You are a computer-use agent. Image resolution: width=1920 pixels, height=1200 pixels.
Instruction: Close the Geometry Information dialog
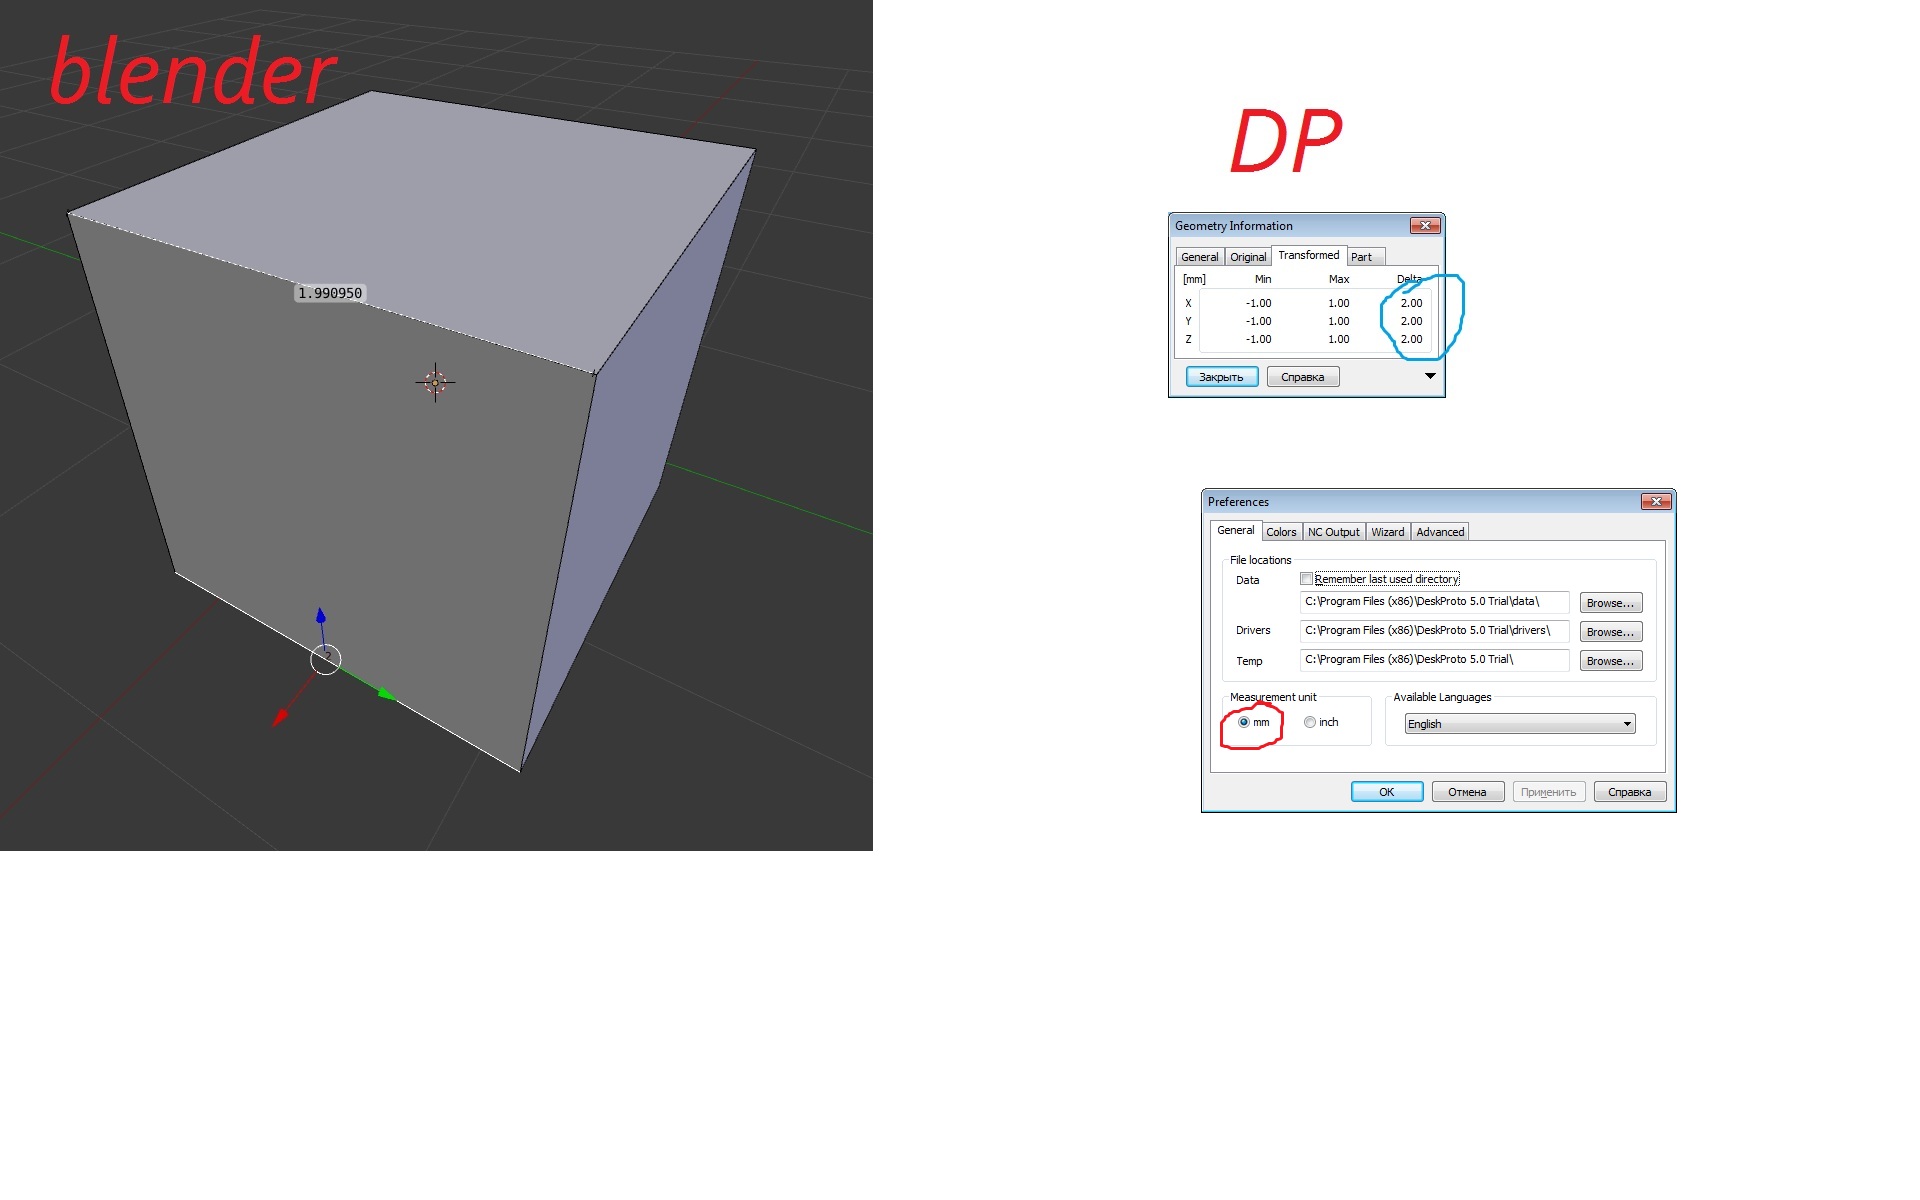(x=1425, y=226)
